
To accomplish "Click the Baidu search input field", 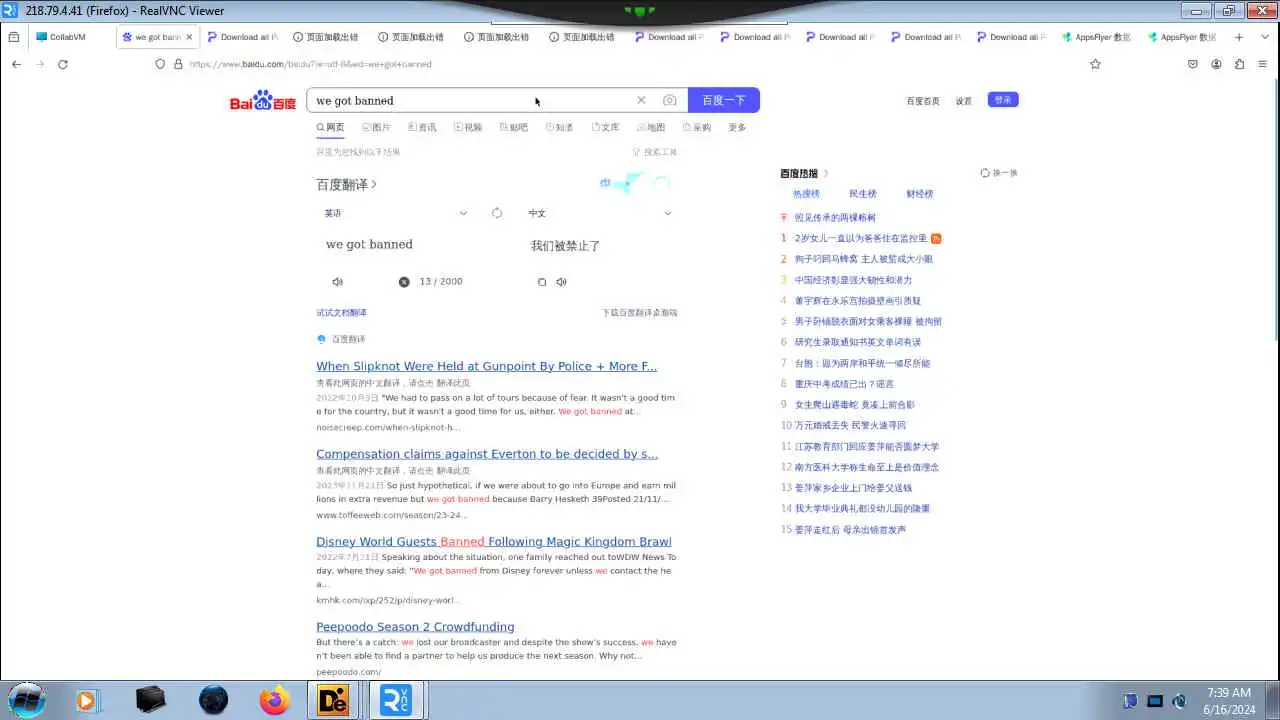I will point(470,100).
